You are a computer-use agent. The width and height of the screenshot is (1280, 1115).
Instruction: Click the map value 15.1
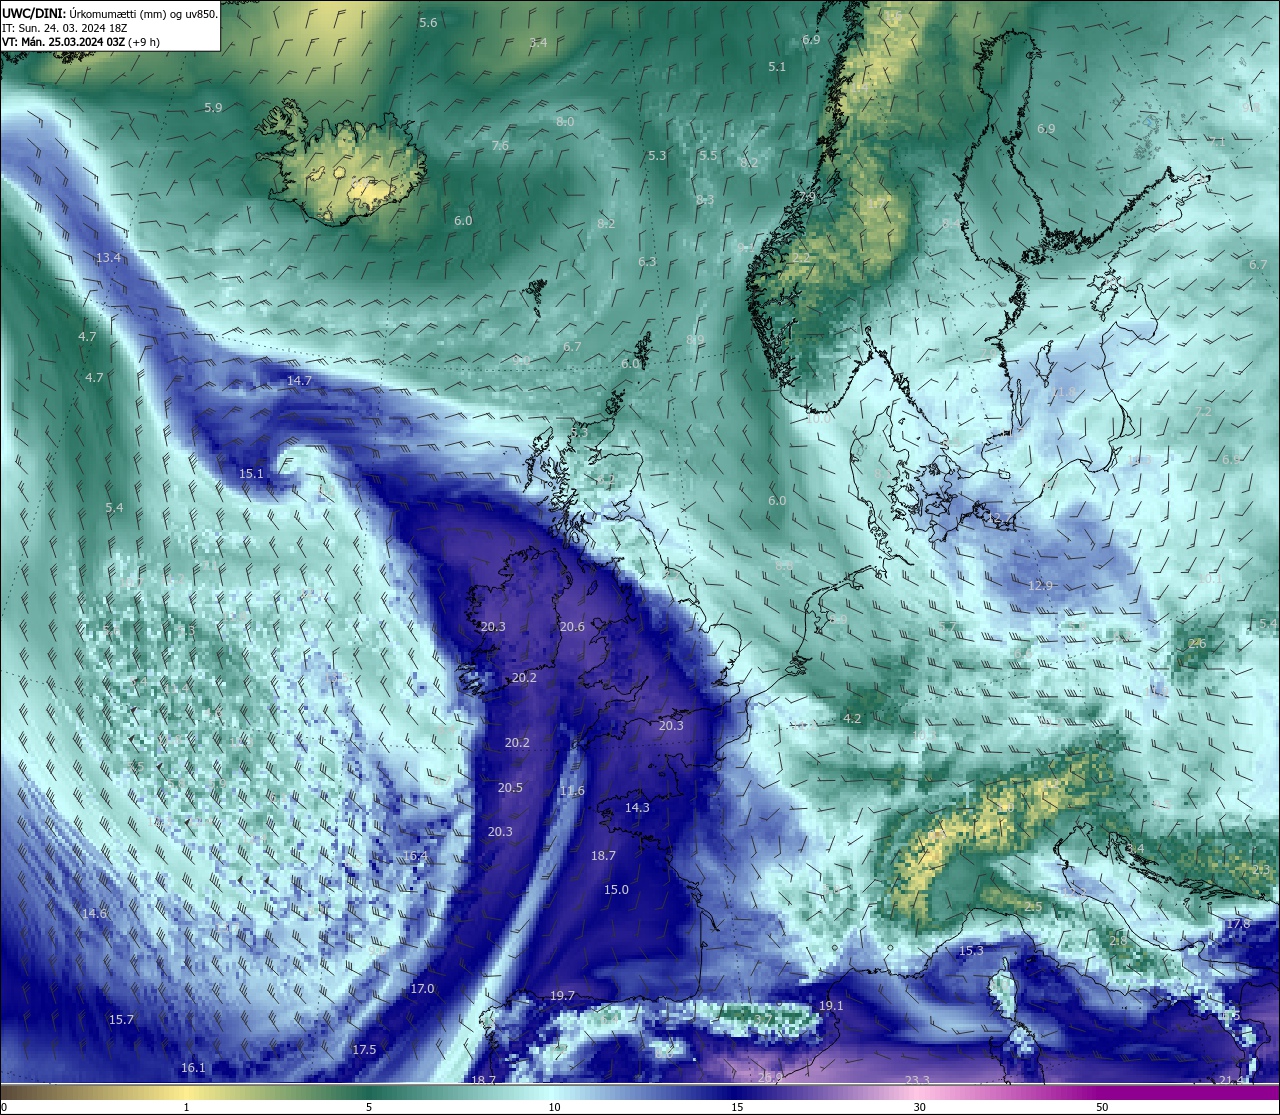(x=251, y=473)
